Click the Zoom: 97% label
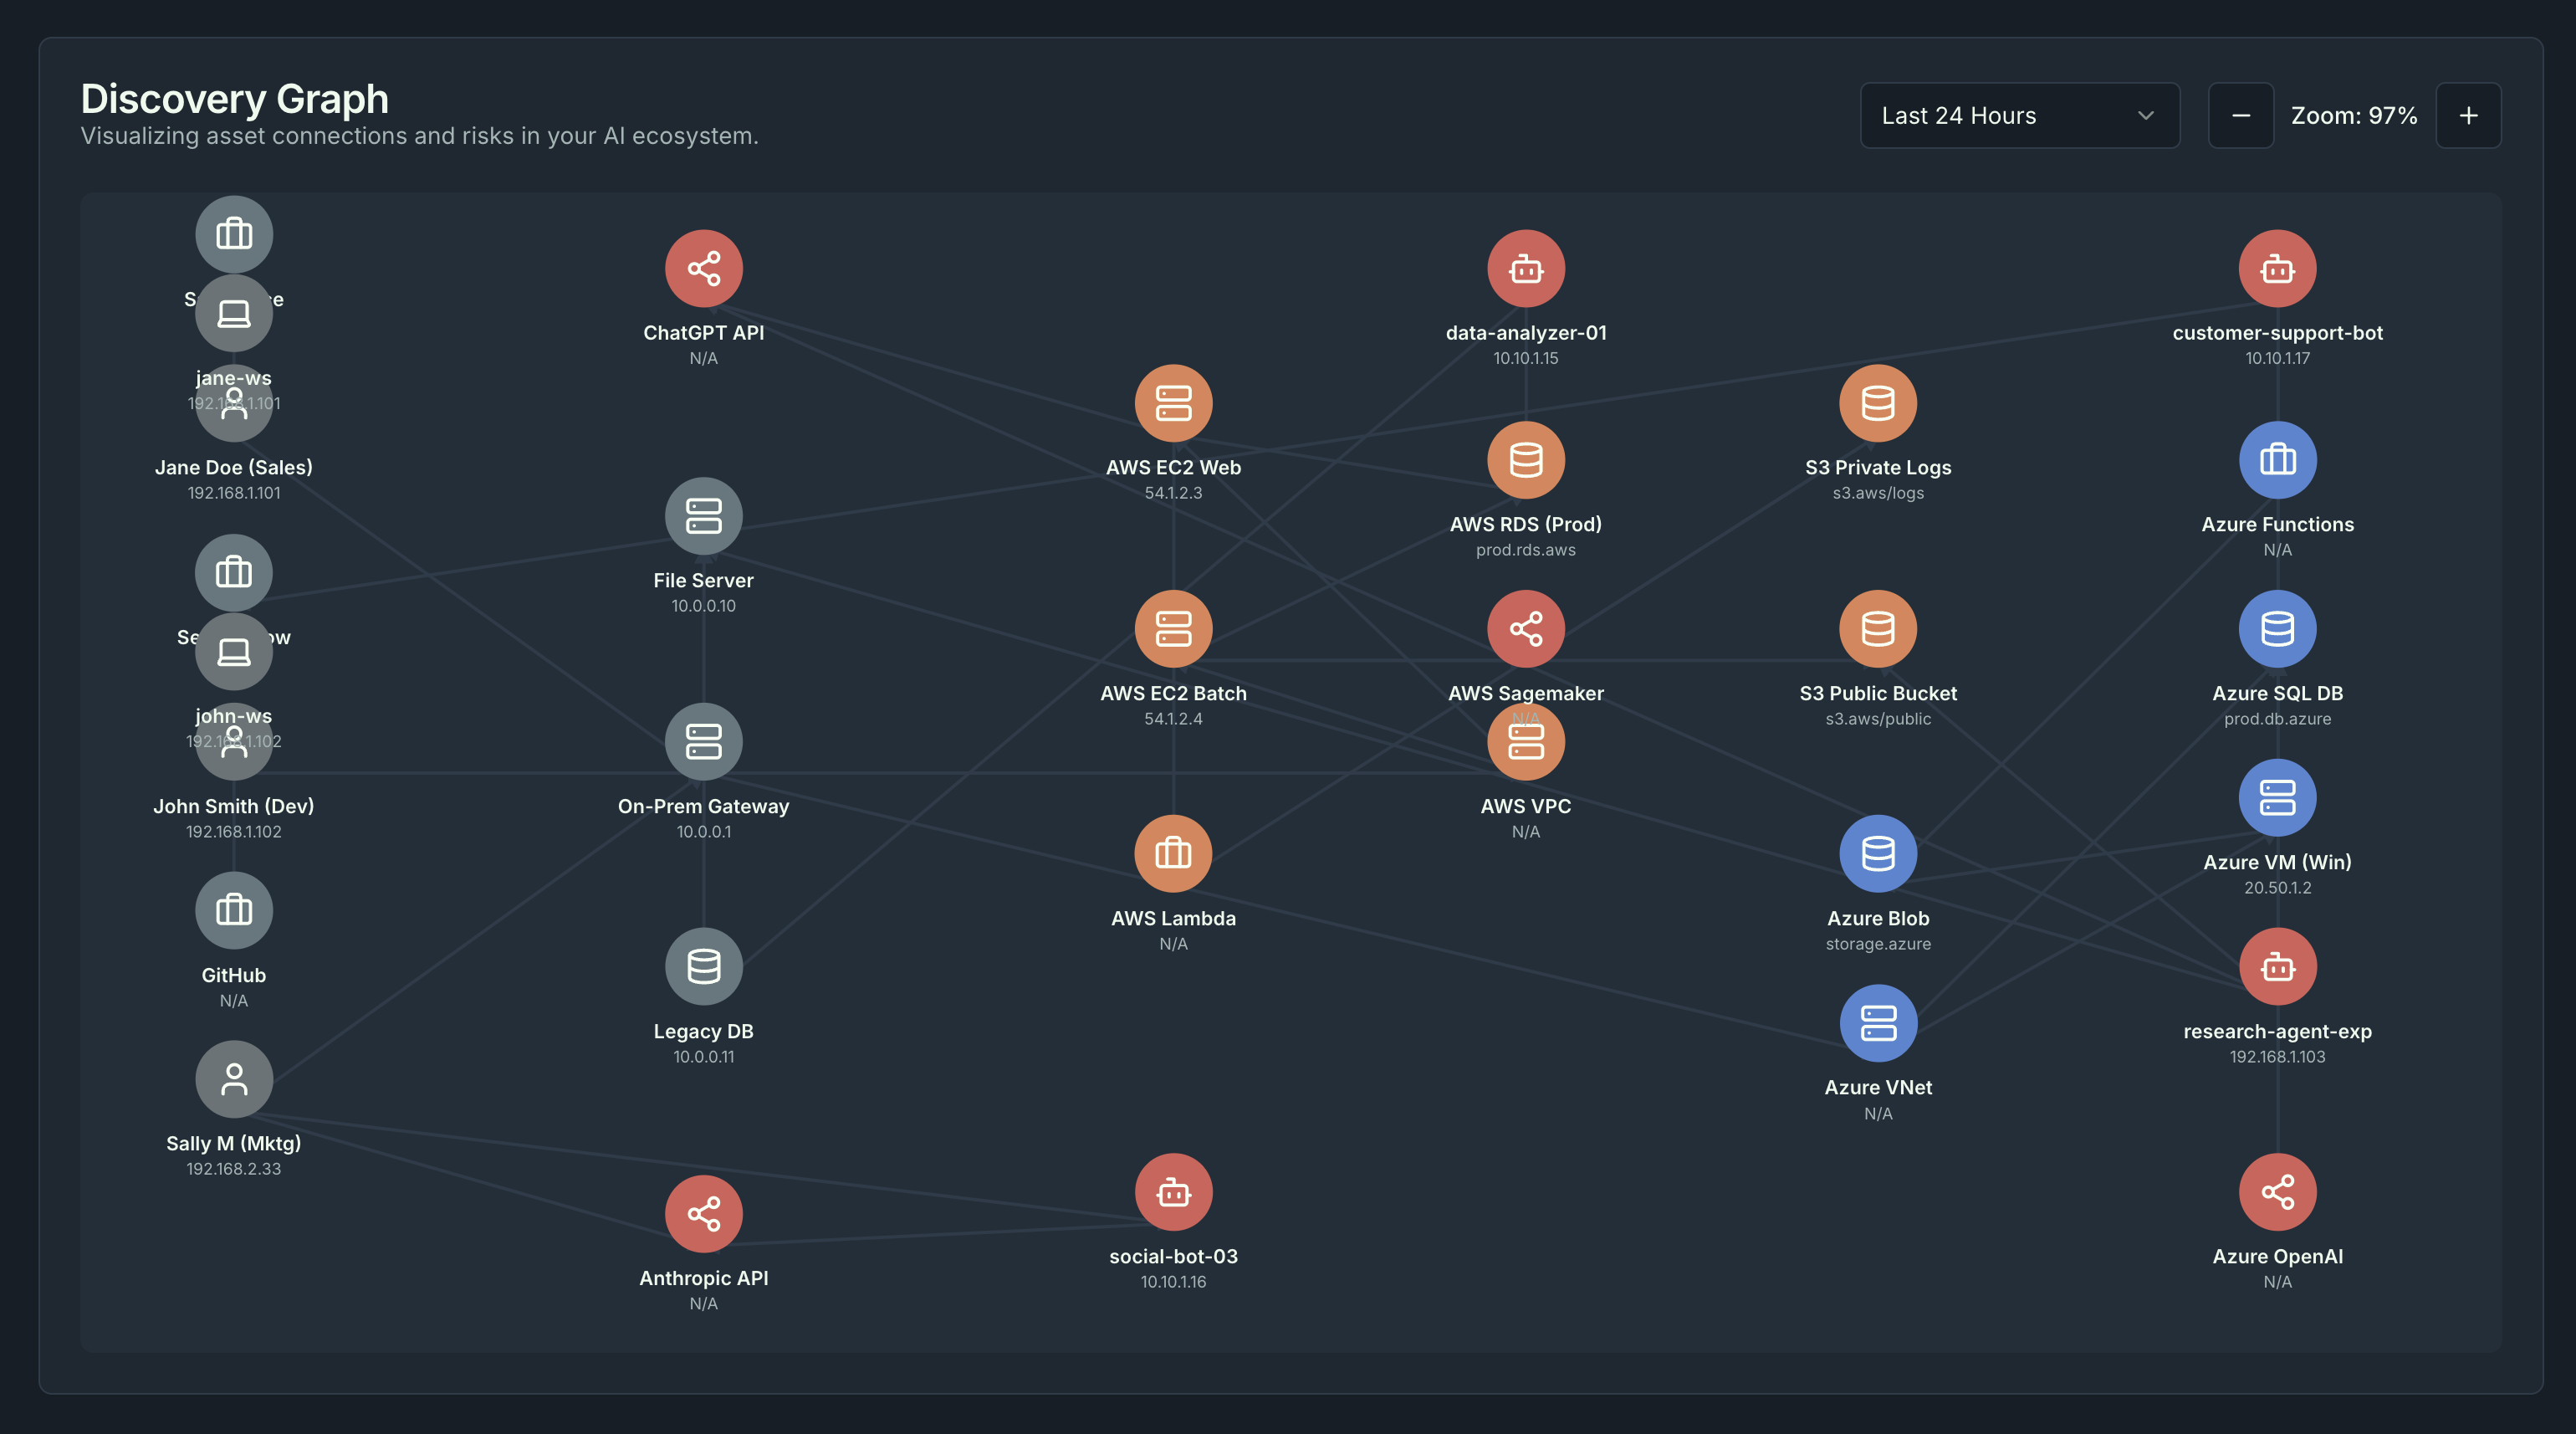The width and height of the screenshot is (2576, 1434). (2354, 116)
